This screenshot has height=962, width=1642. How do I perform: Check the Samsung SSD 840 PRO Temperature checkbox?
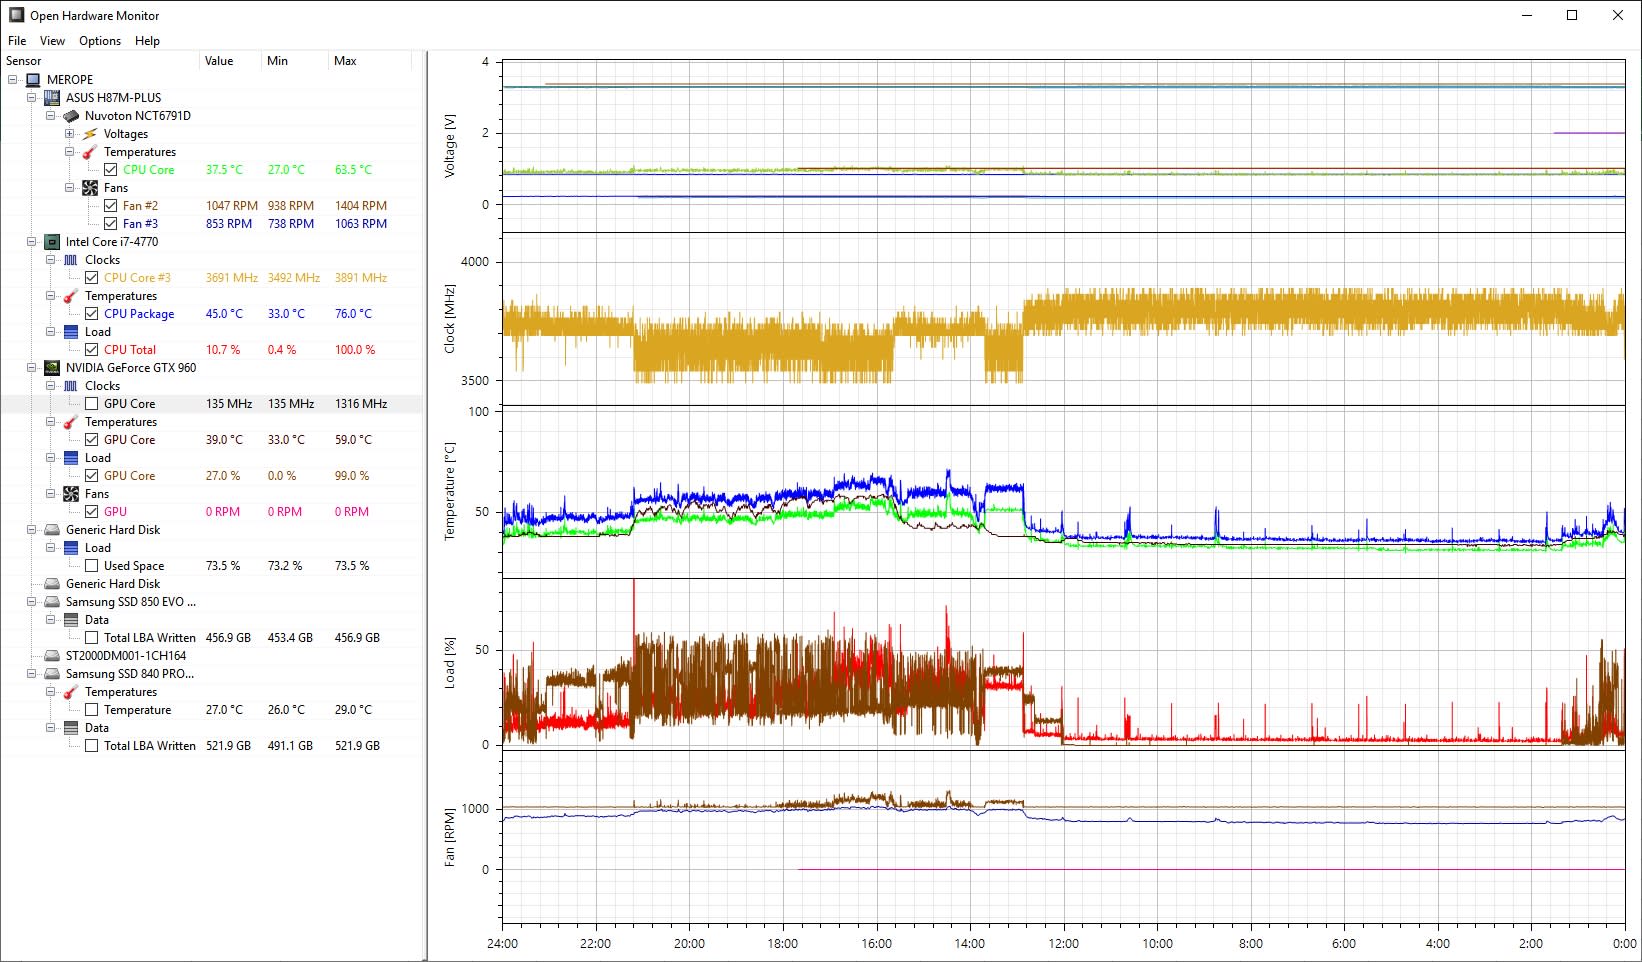(x=92, y=710)
